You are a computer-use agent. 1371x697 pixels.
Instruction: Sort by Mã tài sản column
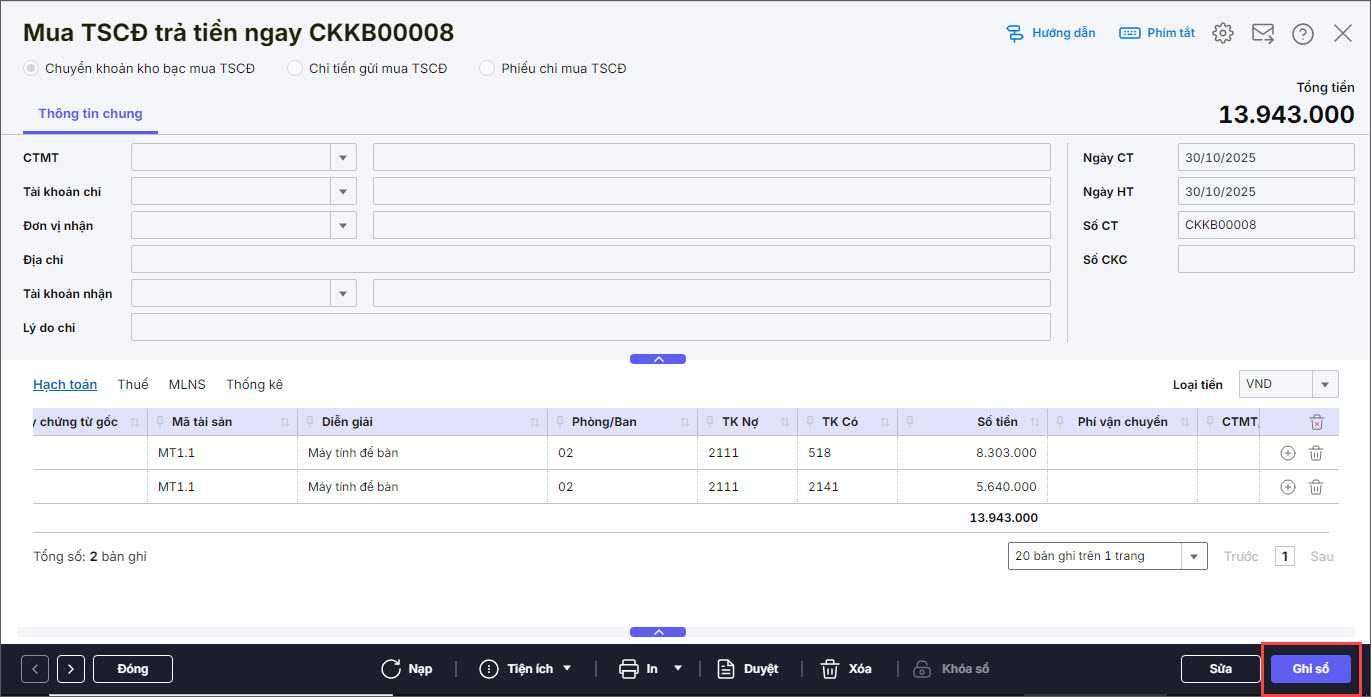coord(285,422)
